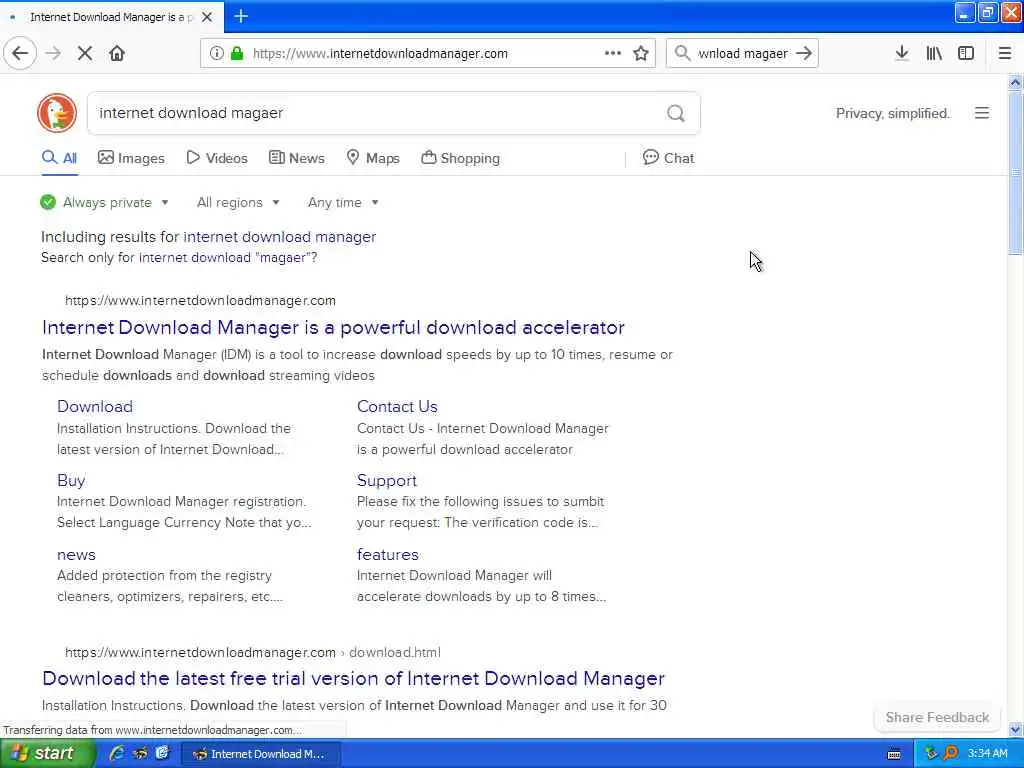
Task: Click the first result URL internetdownloadmanager.com
Action: click(x=200, y=300)
